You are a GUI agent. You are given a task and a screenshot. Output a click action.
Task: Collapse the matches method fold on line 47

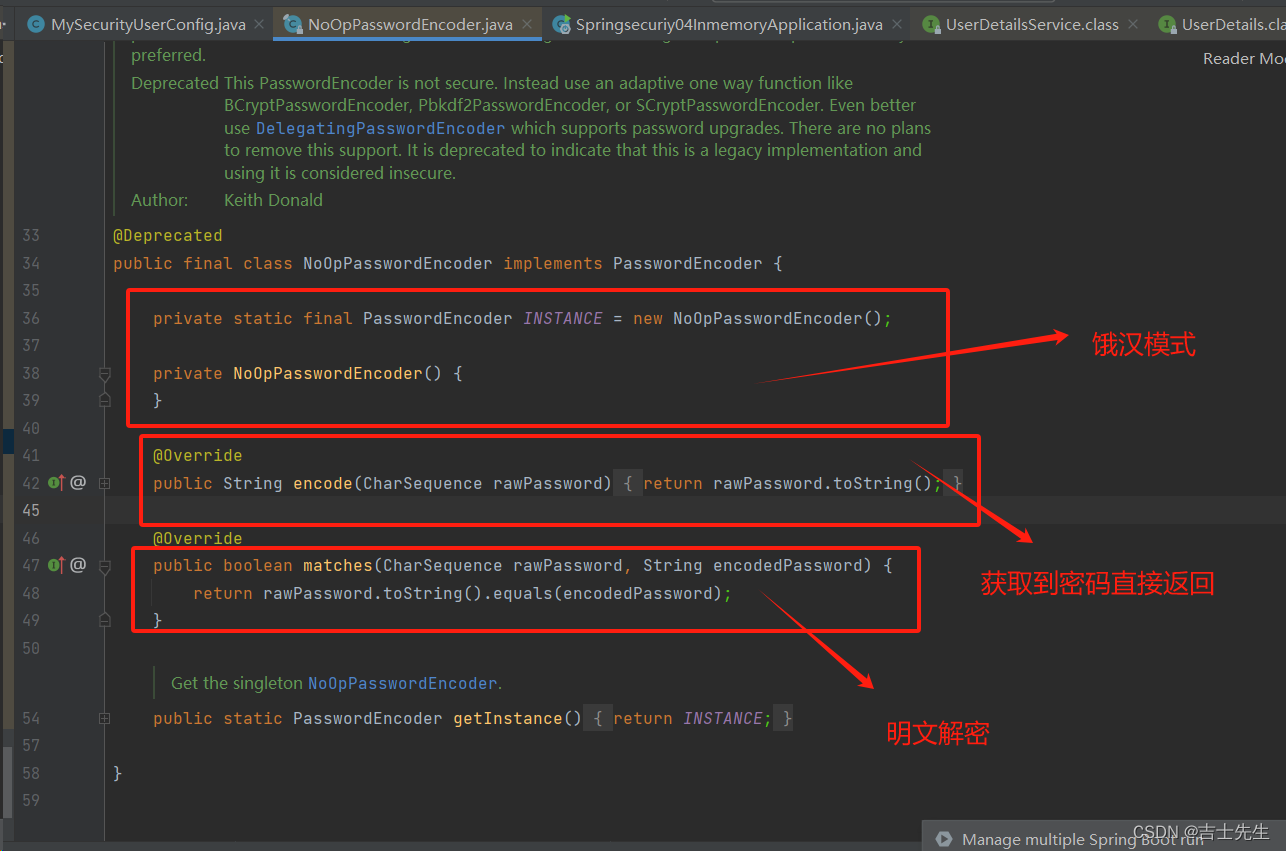pyautogui.click(x=104, y=565)
